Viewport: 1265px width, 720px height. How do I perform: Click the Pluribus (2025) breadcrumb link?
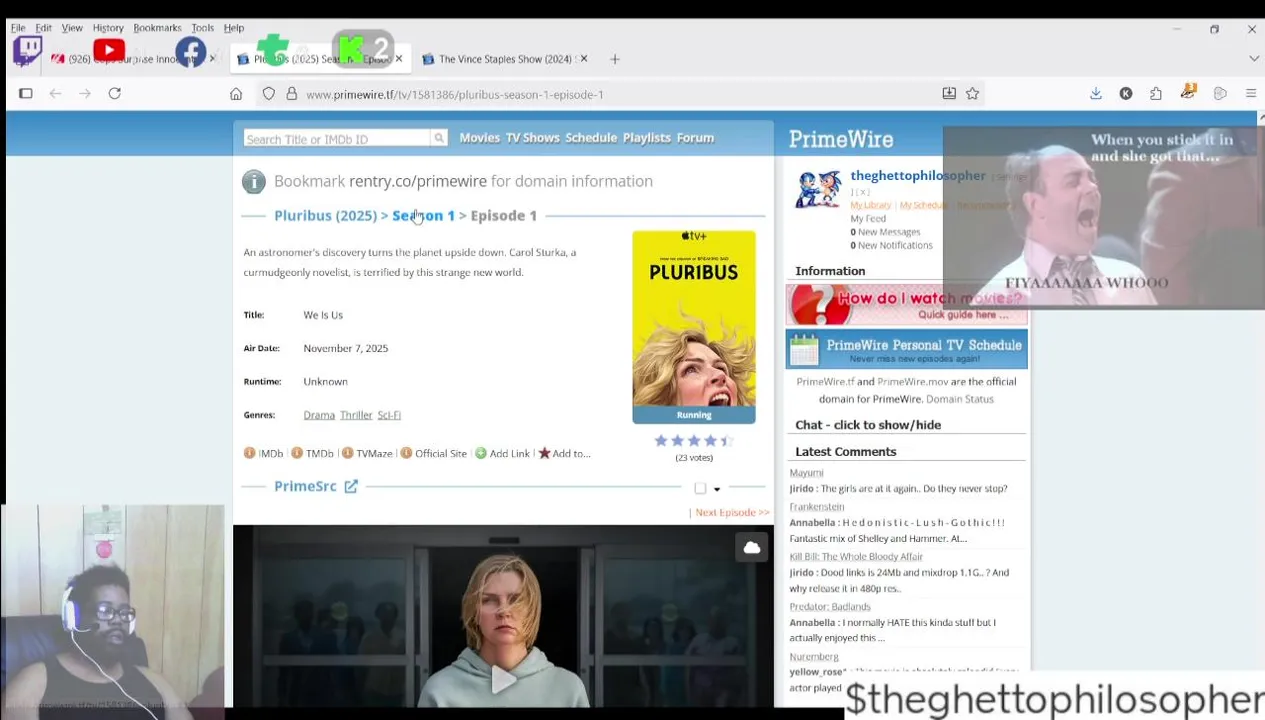click(x=325, y=215)
